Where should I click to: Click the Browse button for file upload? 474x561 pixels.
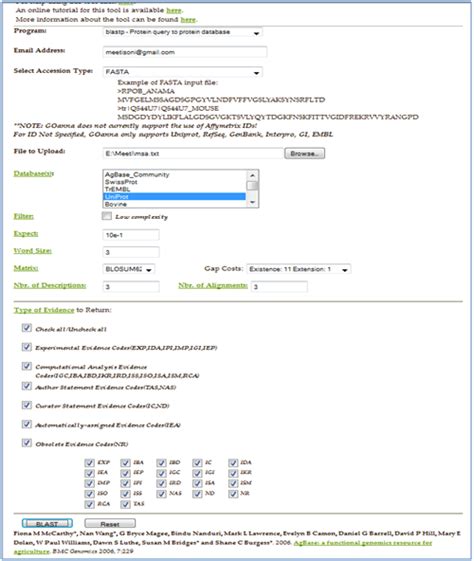pos(304,153)
